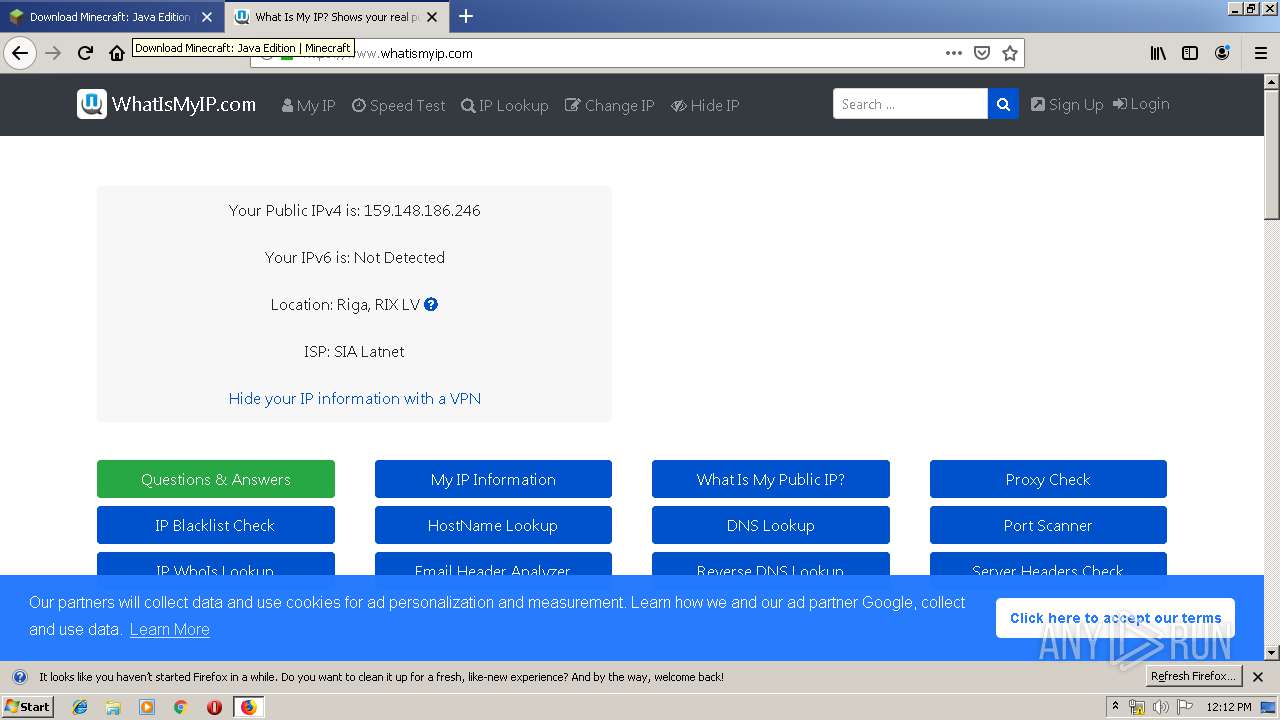Click the WhatIsMyIP.com logo
This screenshot has width=1280, height=720.
[167, 104]
